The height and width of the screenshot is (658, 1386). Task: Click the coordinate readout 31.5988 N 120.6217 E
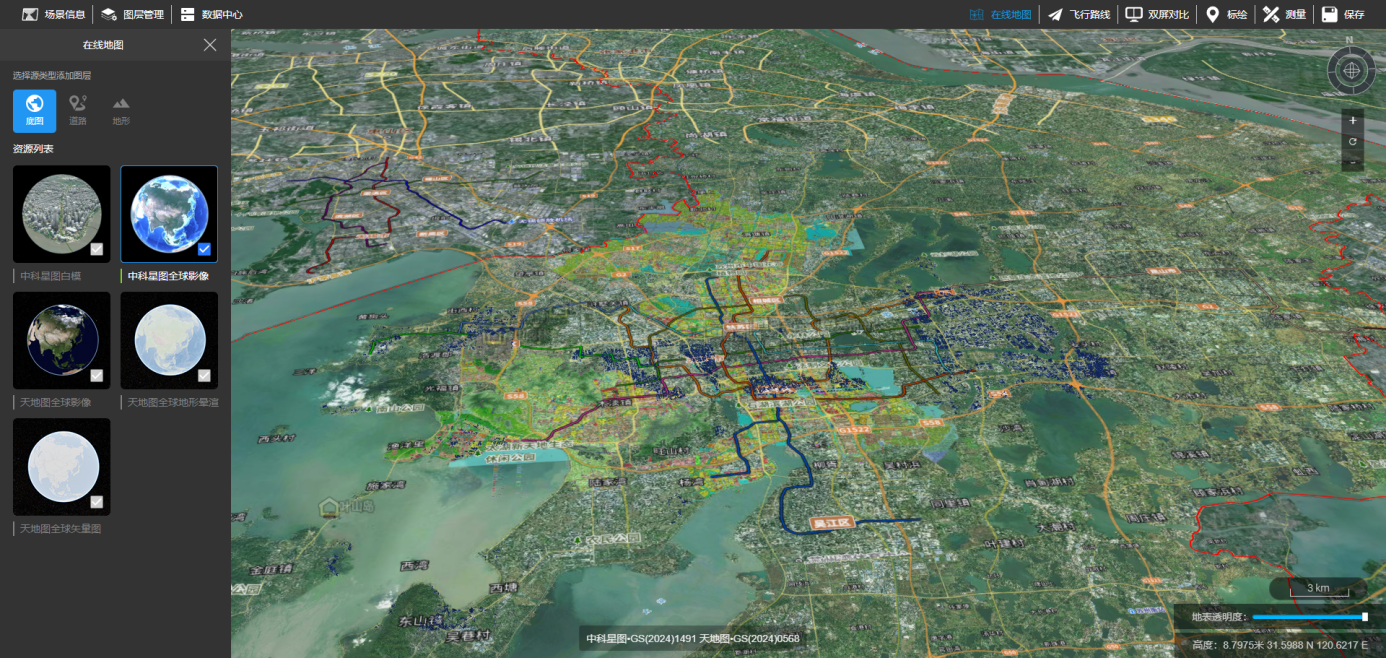coord(1319,645)
